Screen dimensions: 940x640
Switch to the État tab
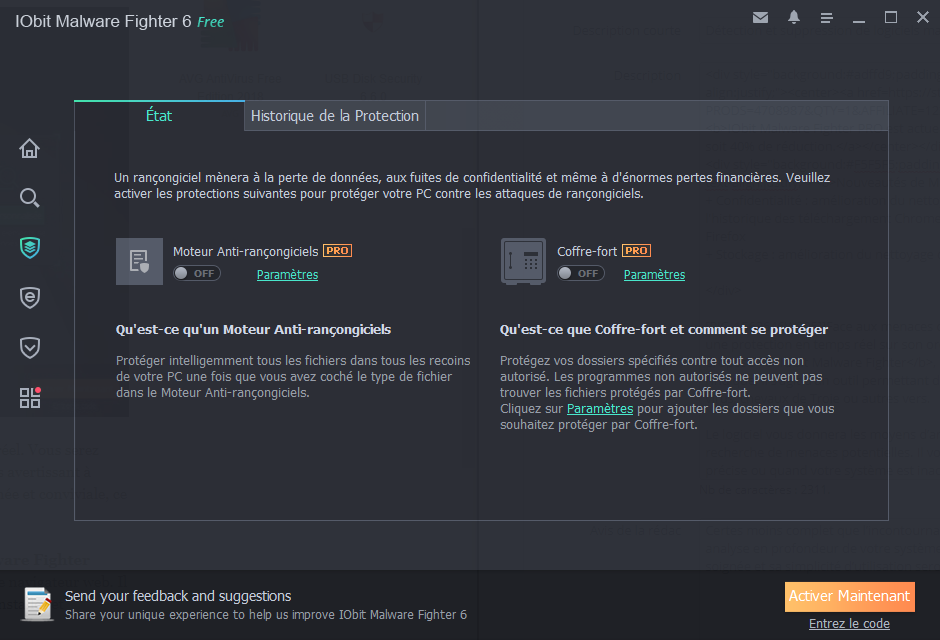(x=159, y=116)
